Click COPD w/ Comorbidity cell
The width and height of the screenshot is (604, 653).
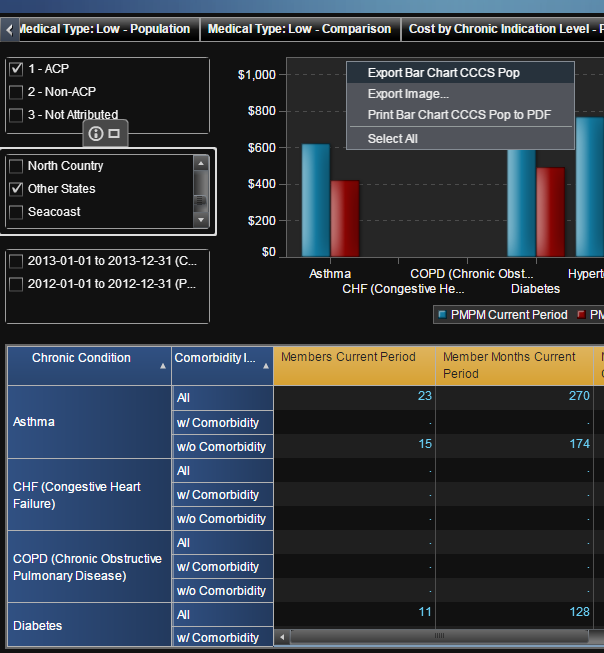(222, 567)
